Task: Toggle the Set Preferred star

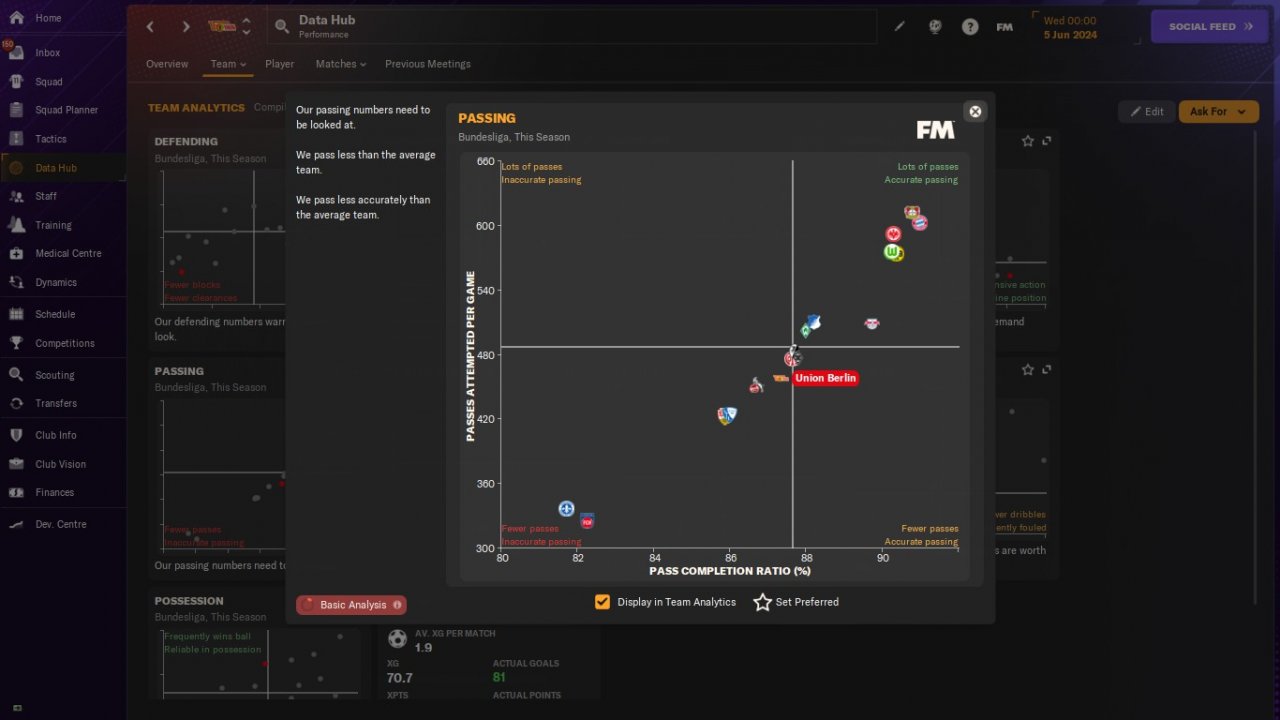Action: [x=762, y=602]
